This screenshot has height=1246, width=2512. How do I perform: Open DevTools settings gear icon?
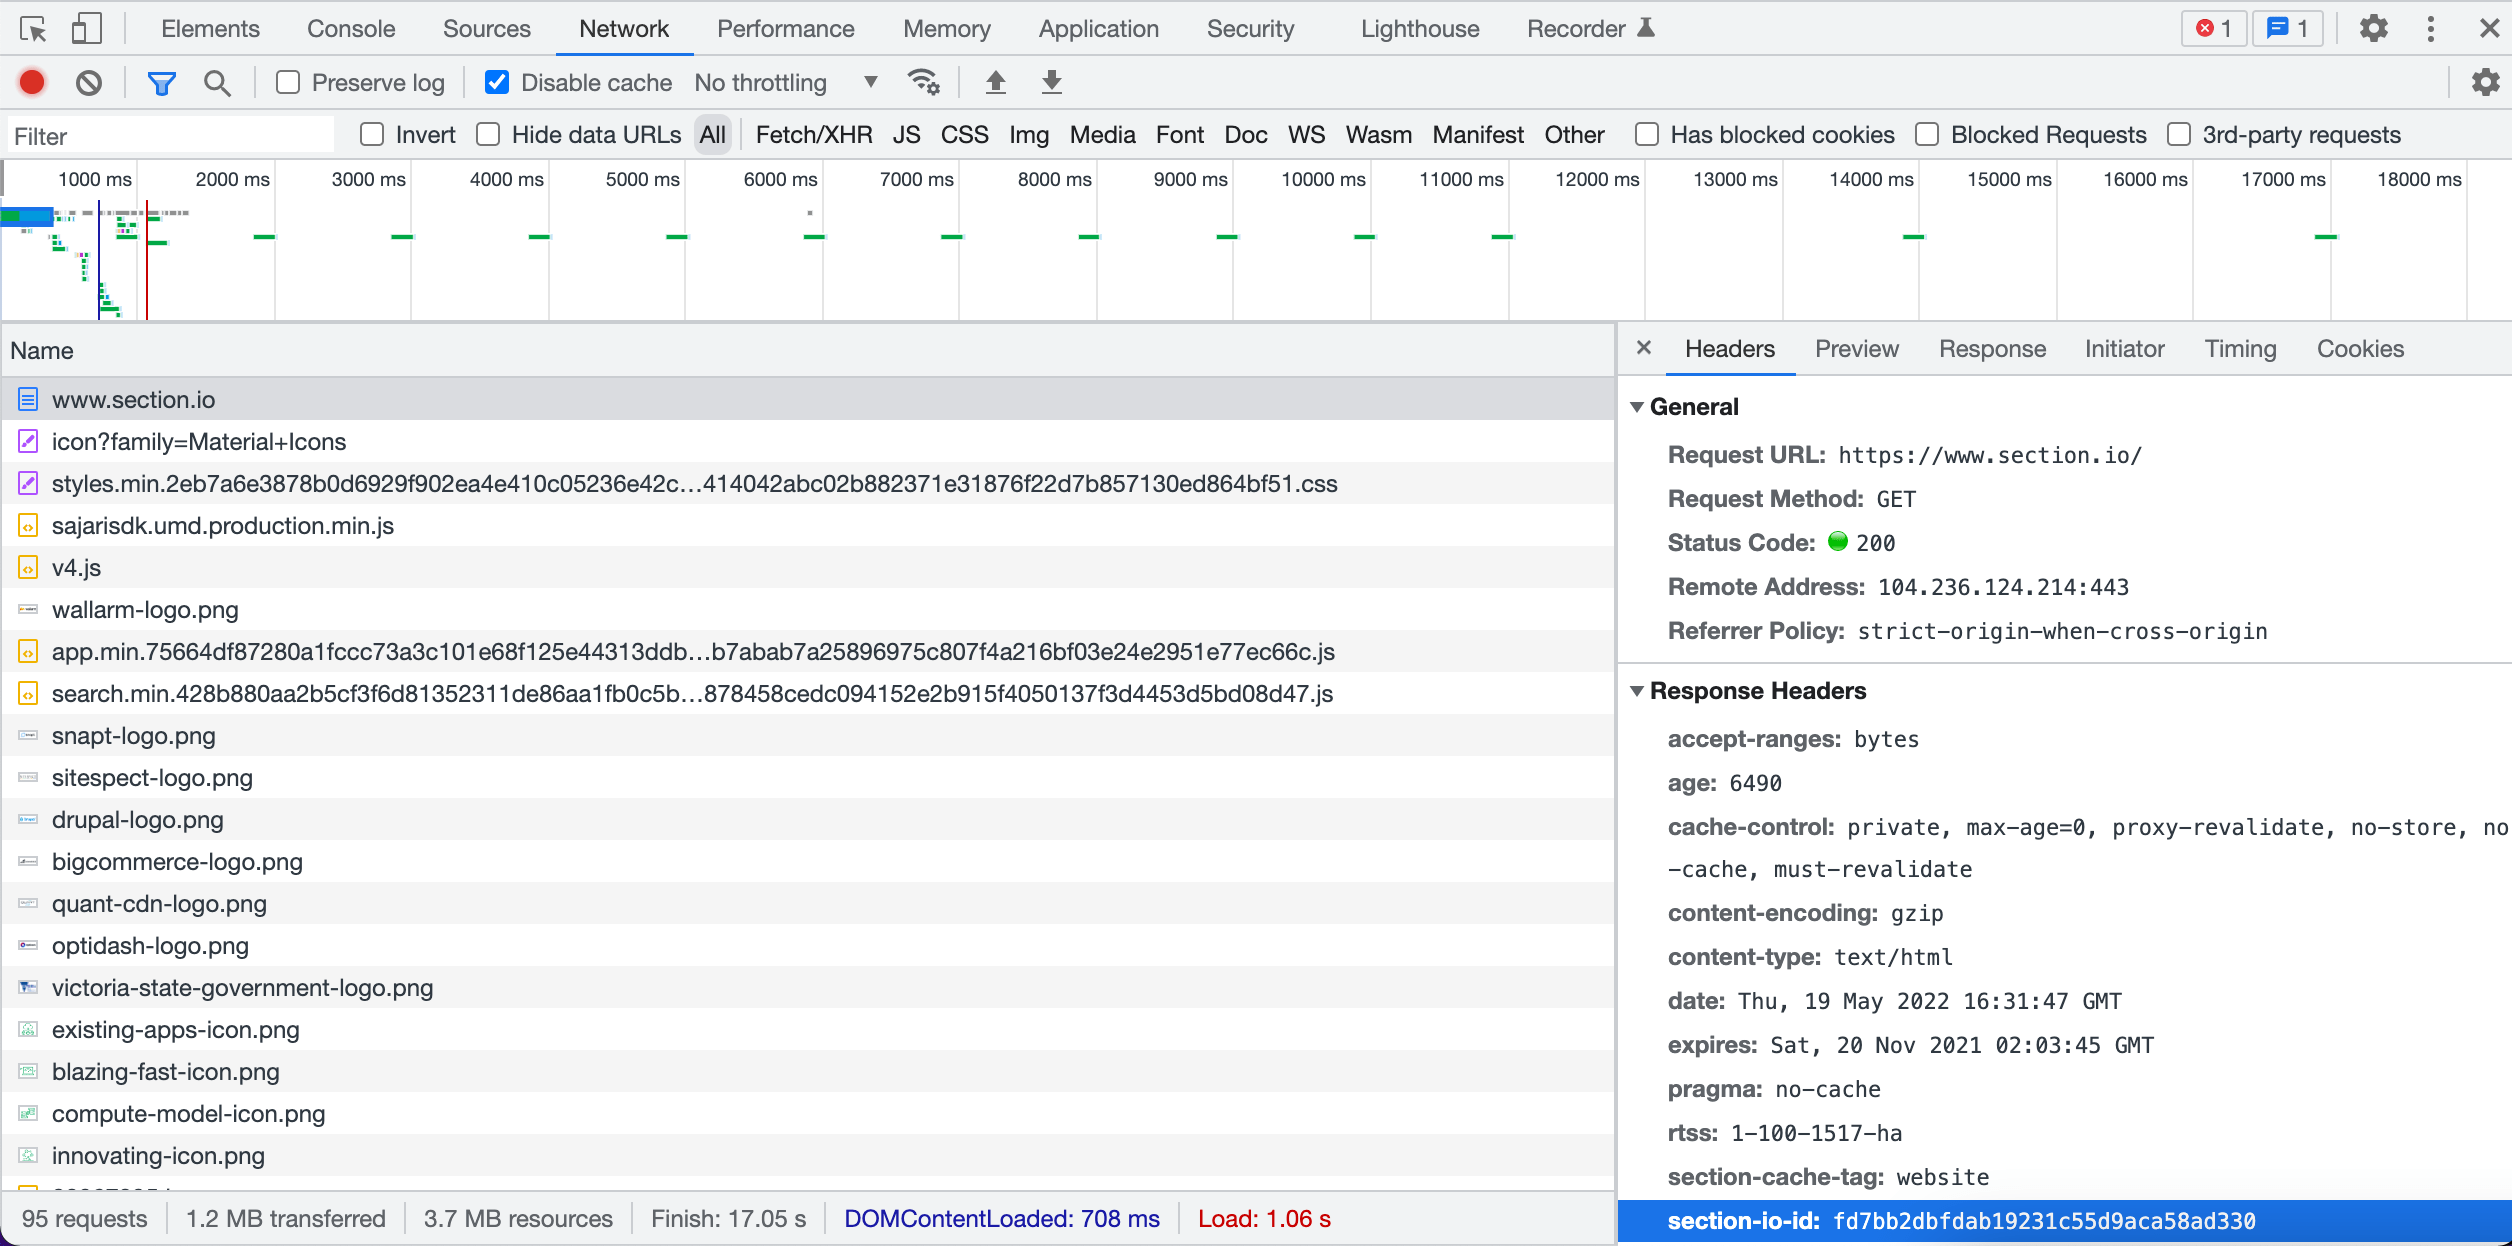(x=2374, y=28)
